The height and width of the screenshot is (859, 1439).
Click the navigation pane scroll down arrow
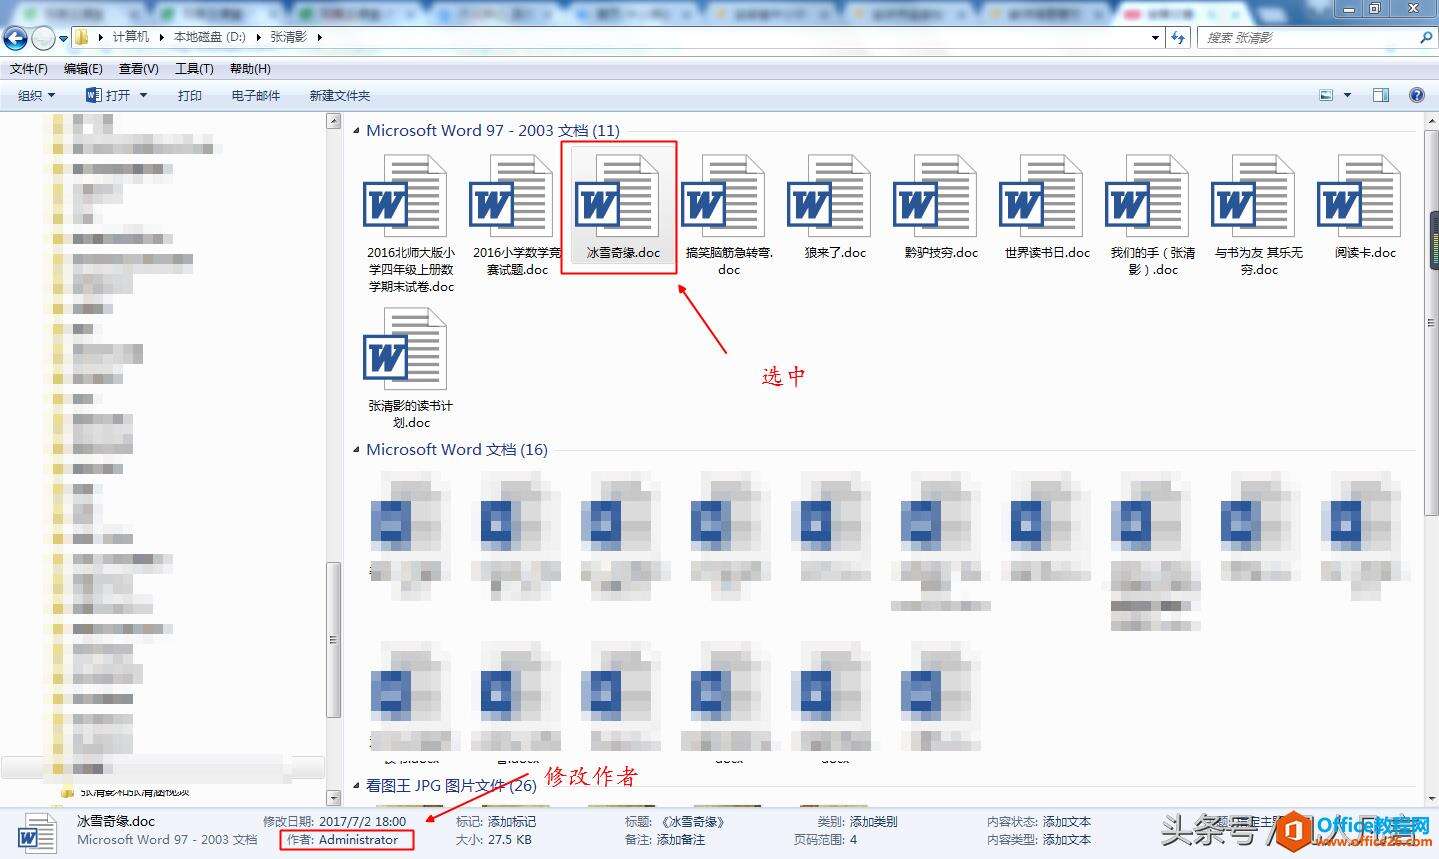click(x=334, y=798)
